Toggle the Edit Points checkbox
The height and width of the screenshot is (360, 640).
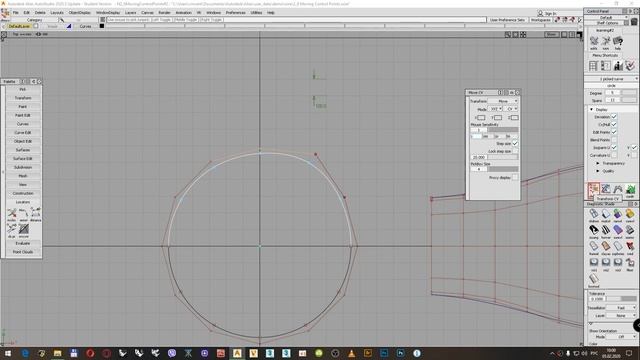(x=614, y=132)
